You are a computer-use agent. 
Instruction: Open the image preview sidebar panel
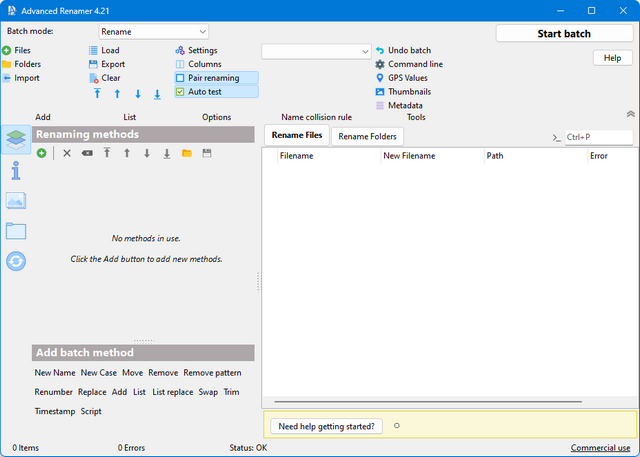pos(16,201)
